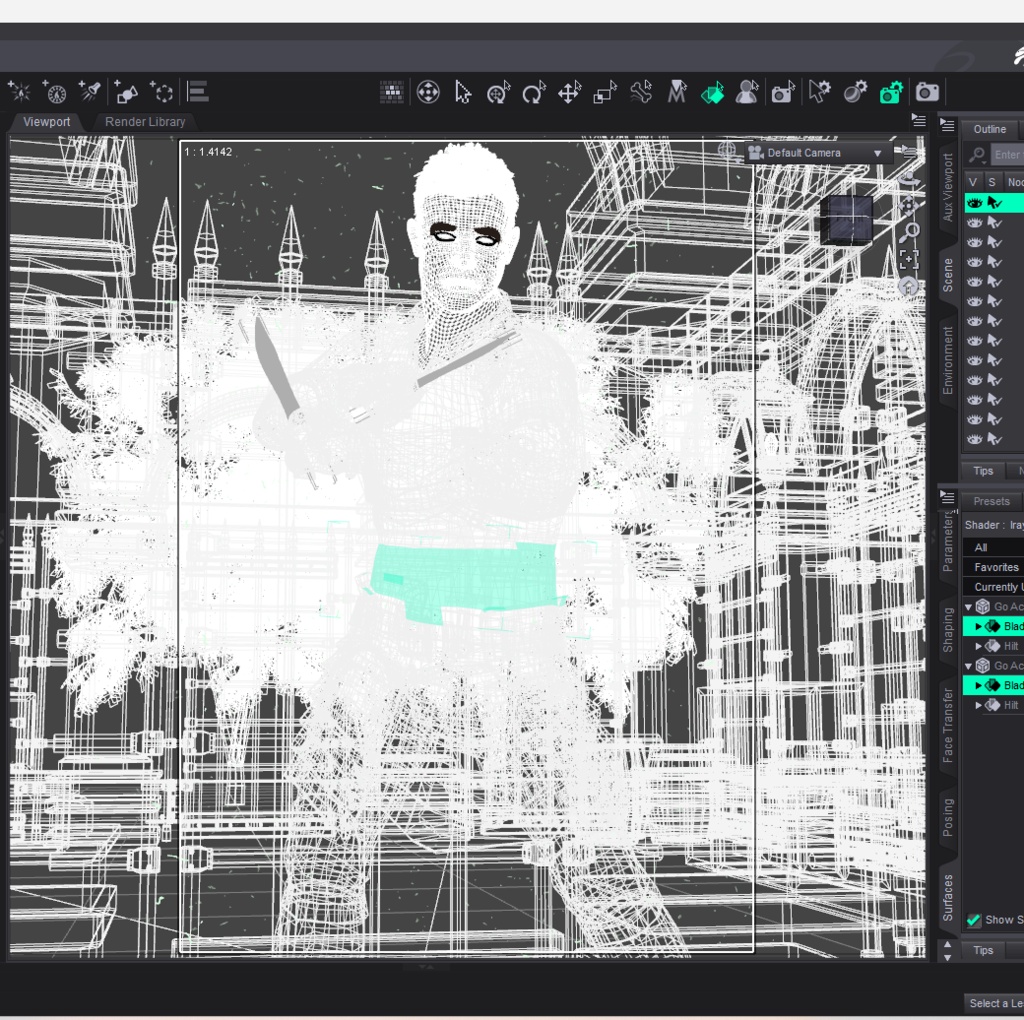Choose the Scale tool icon
Image resolution: width=1024 pixels, height=1020 pixels.
pyautogui.click(x=605, y=93)
